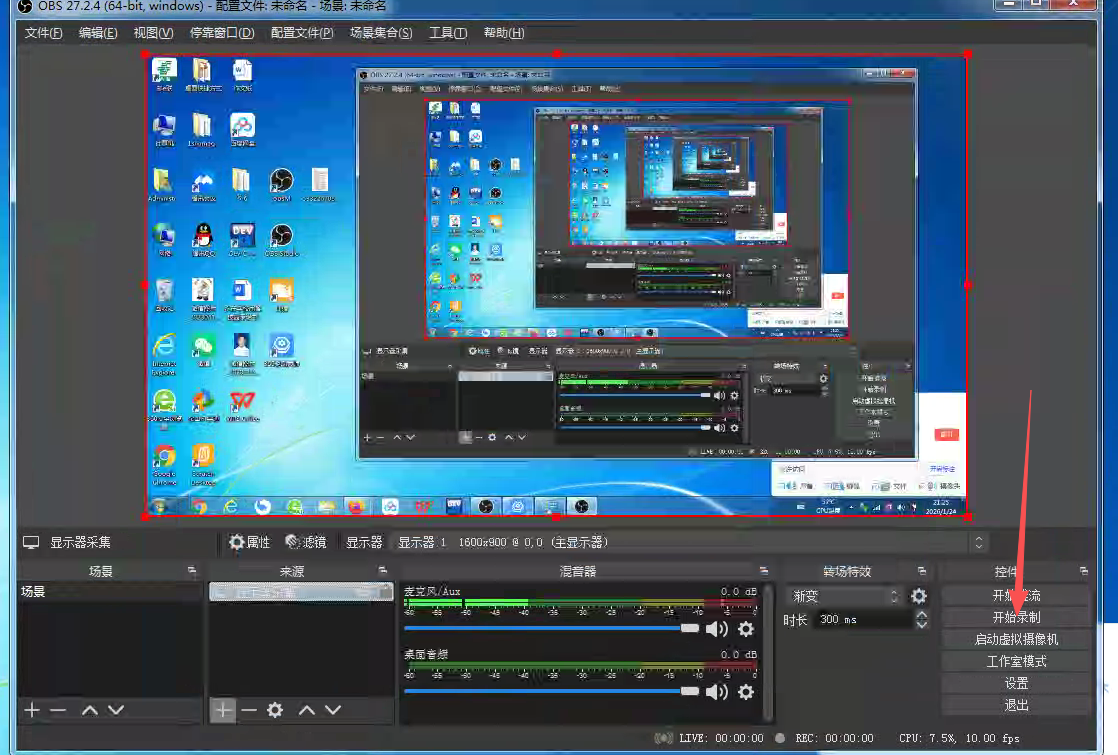
Task: Click the 开始录制 start recording button
Action: 1016,617
